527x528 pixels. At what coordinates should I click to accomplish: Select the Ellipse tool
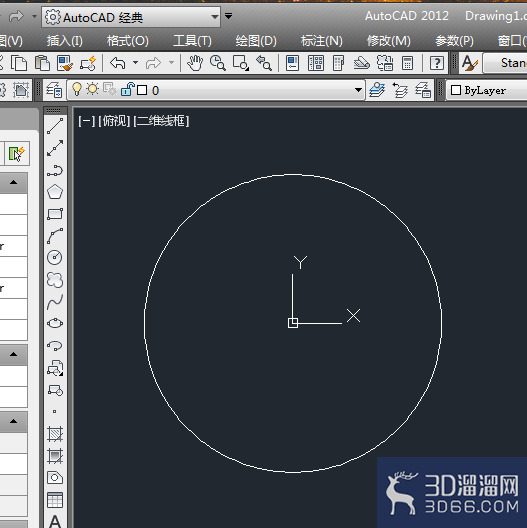pyautogui.click(x=55, y=324)
